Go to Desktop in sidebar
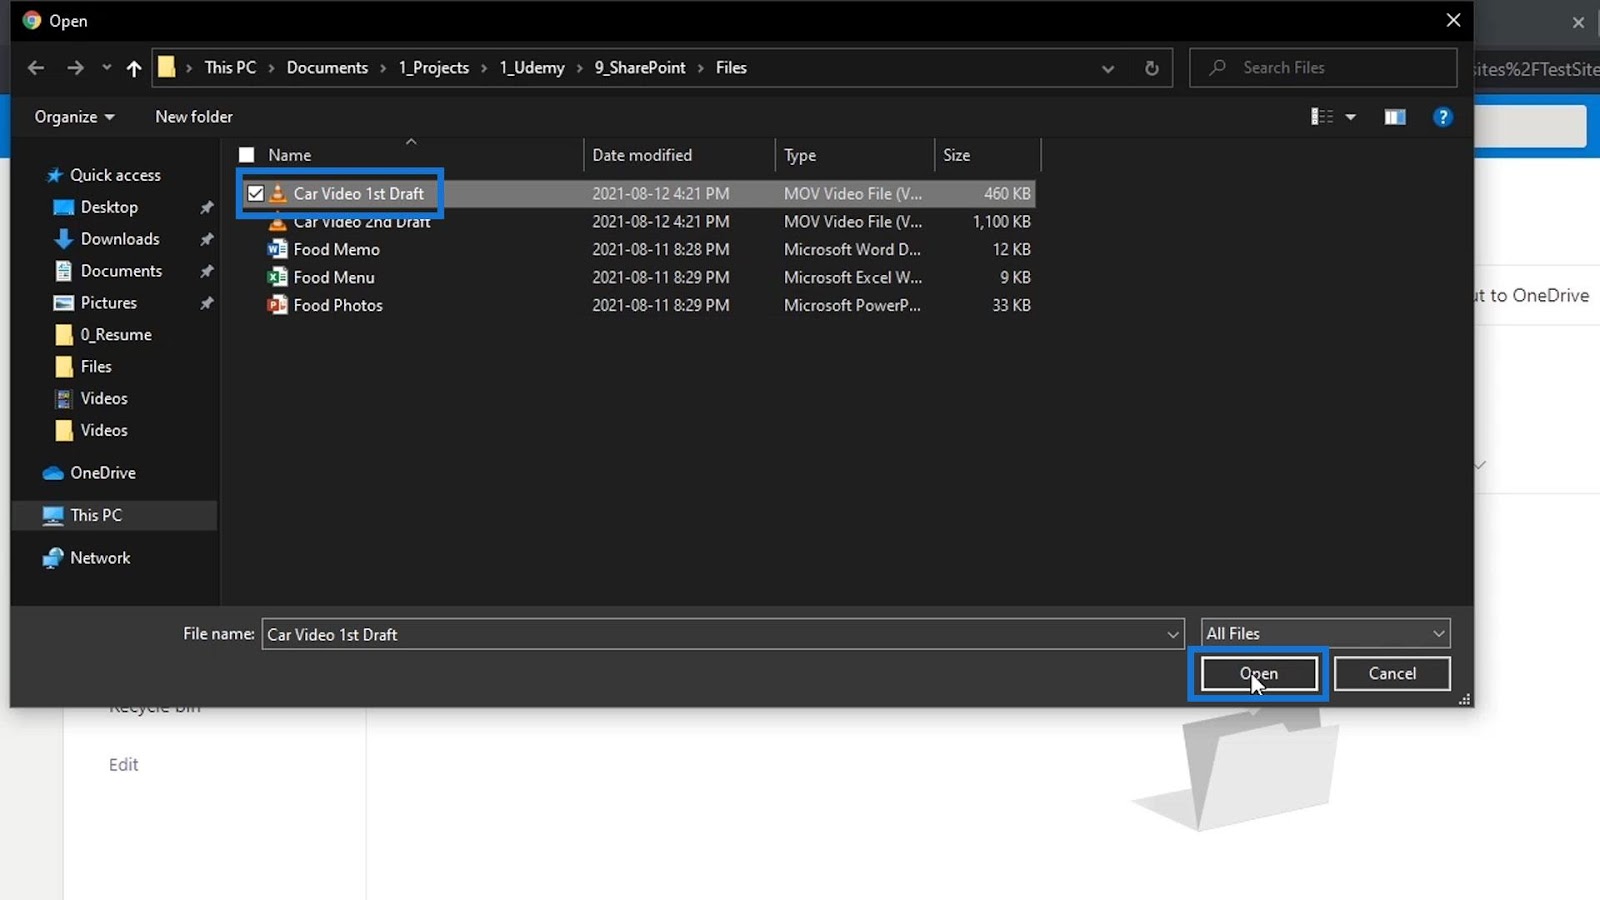 click(x=109, y=207)
